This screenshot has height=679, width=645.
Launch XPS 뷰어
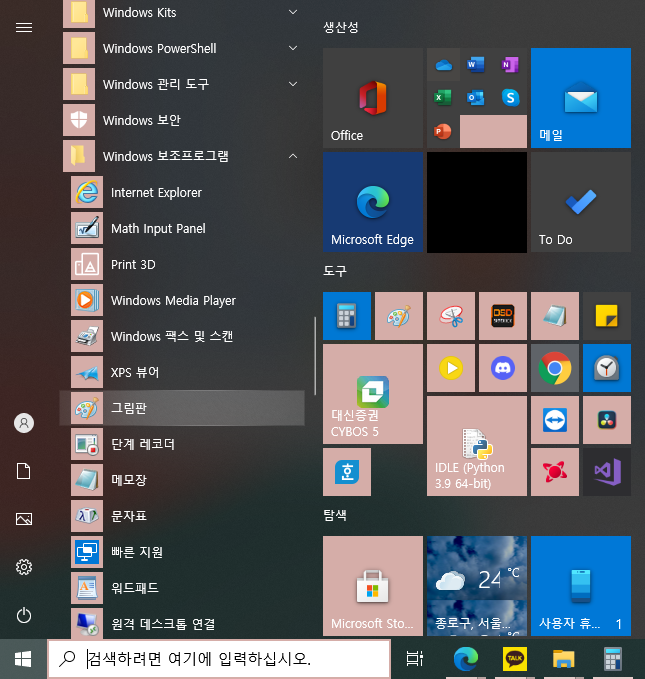(182, 372)
